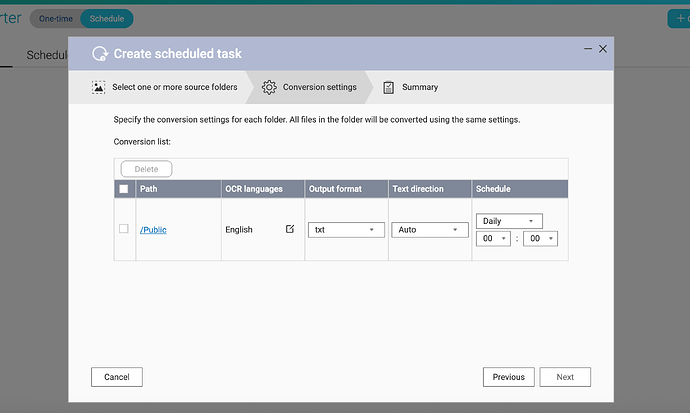Open the Text direction Auto dropdown
Image resolution: width=690 pixels, height=413 pixels.
coord(429,230)
